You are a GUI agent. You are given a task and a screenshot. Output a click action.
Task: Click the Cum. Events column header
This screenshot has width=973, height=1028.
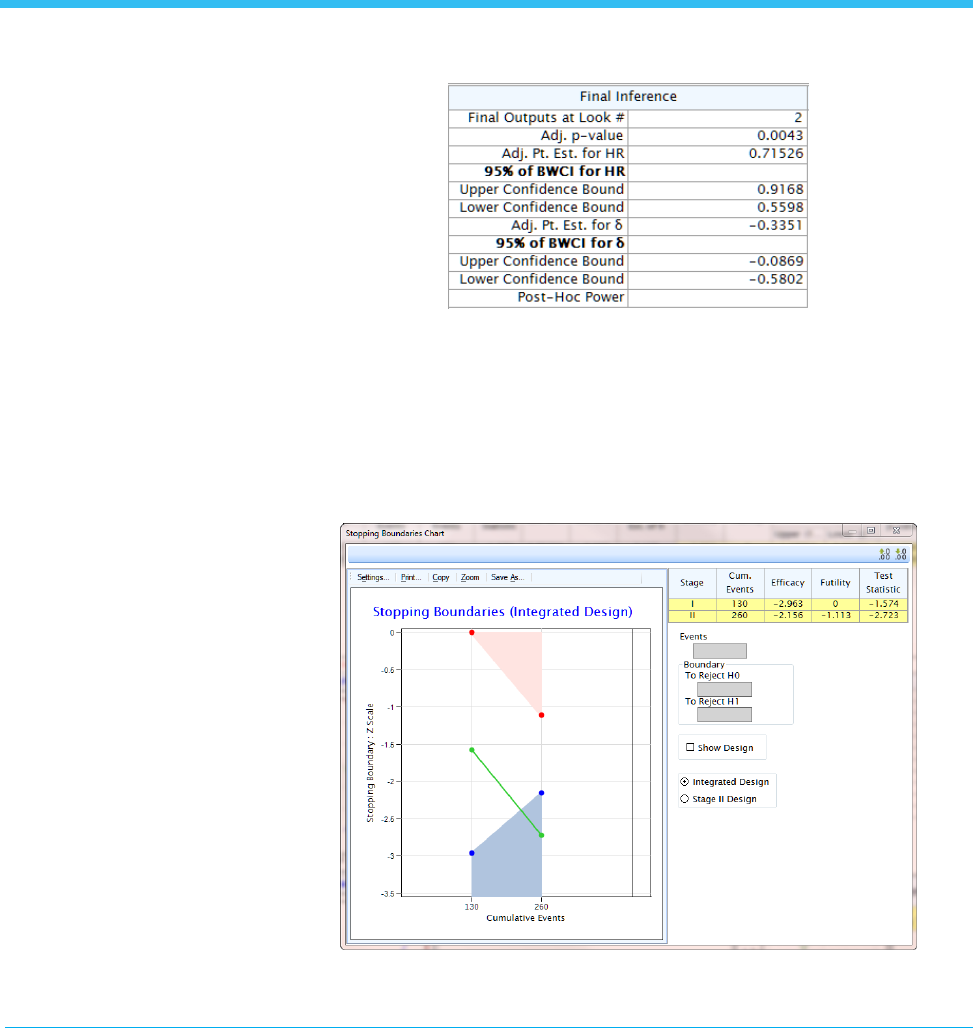point(740,583)
